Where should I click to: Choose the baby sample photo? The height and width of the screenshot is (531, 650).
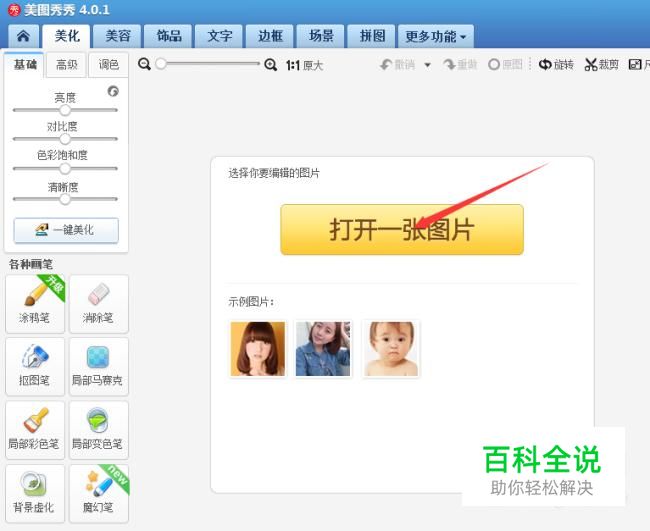391,349
